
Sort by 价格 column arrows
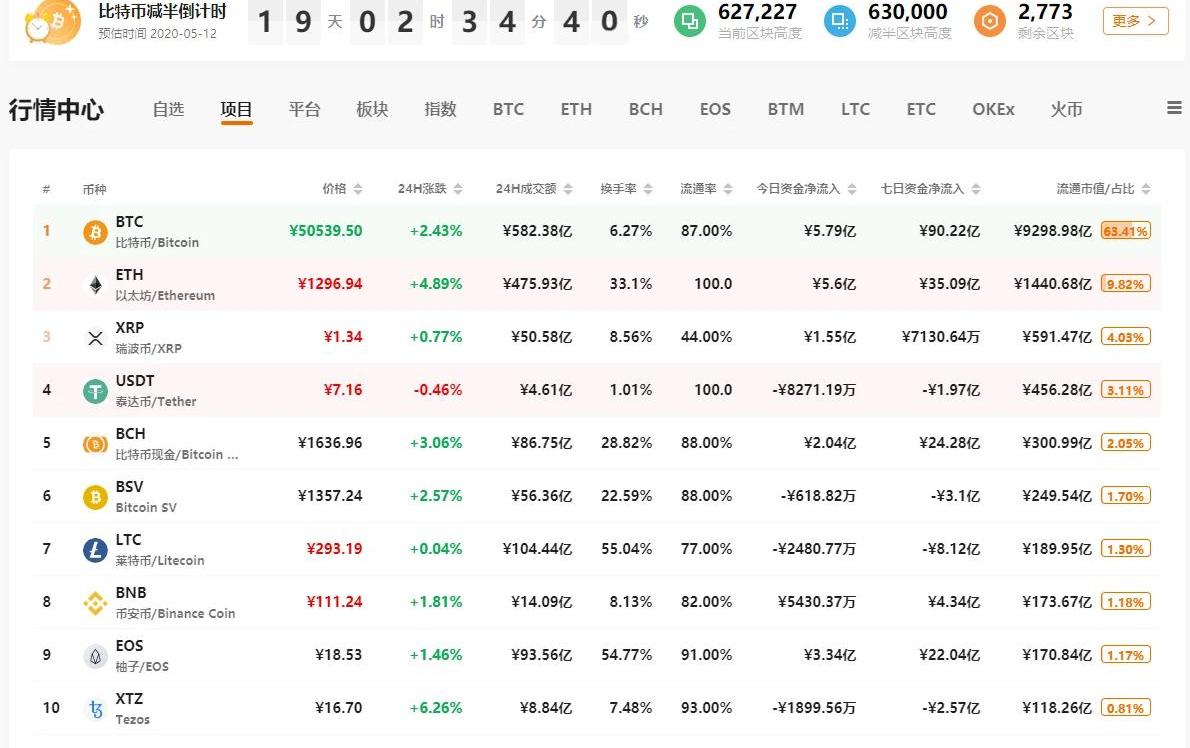[358, 189]
